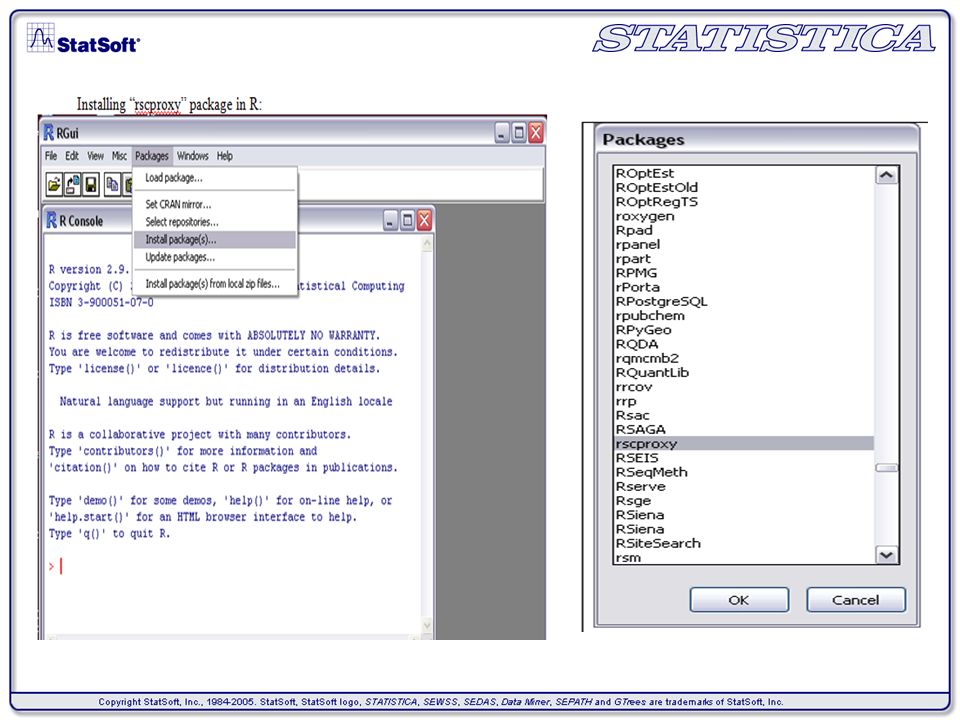This screenshot has width=960, height=720.
Task: Select RSAGA in the Packages list
Action: tap(744, 429)
